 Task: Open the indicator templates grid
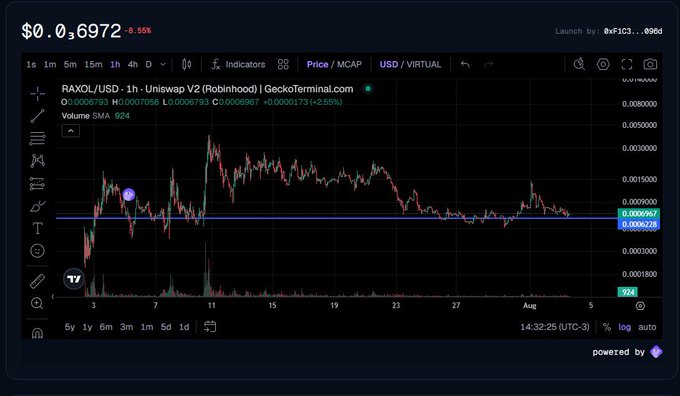coord(283,65)
